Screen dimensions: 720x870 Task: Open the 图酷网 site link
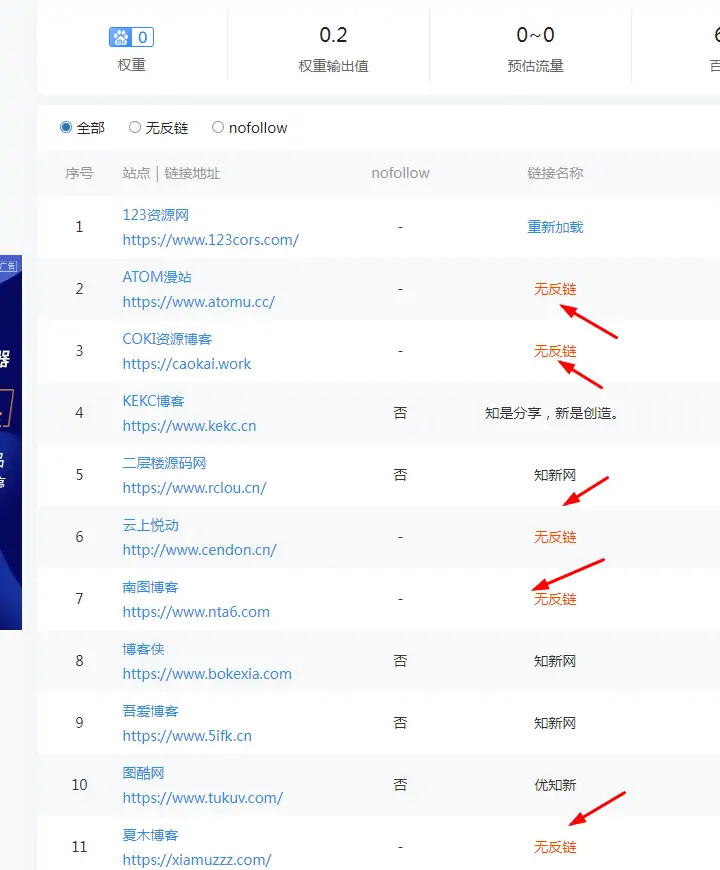143,773
